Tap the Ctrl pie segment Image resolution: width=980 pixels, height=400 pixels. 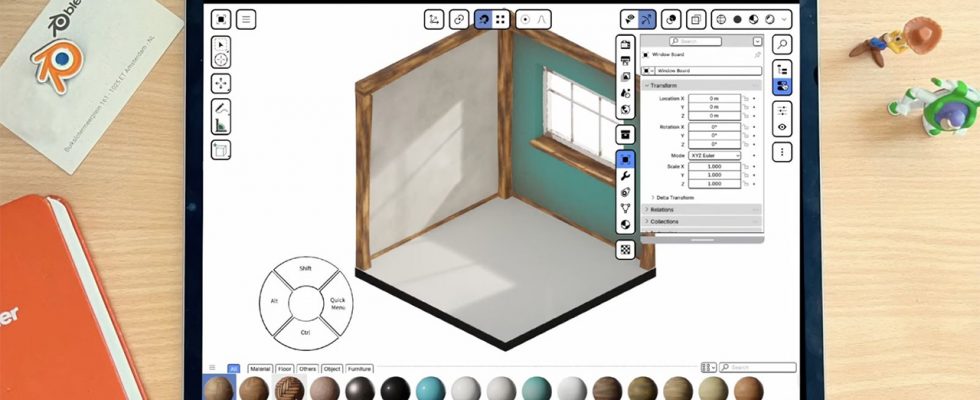click(x=306, y=332)
